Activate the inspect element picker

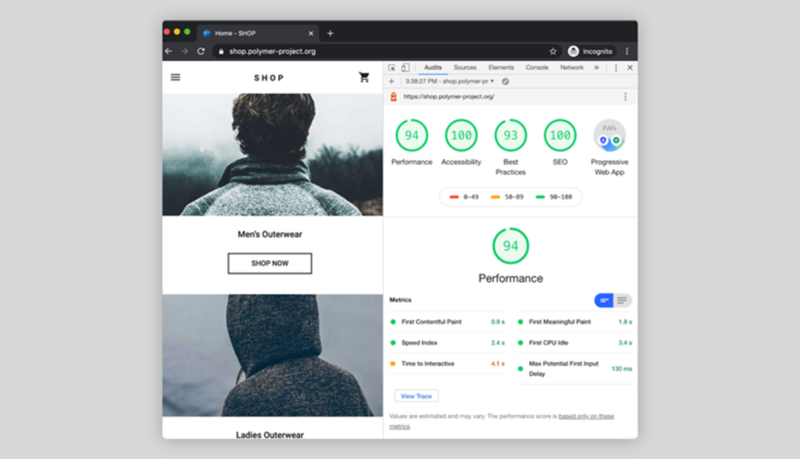click(x=392, y=67)
